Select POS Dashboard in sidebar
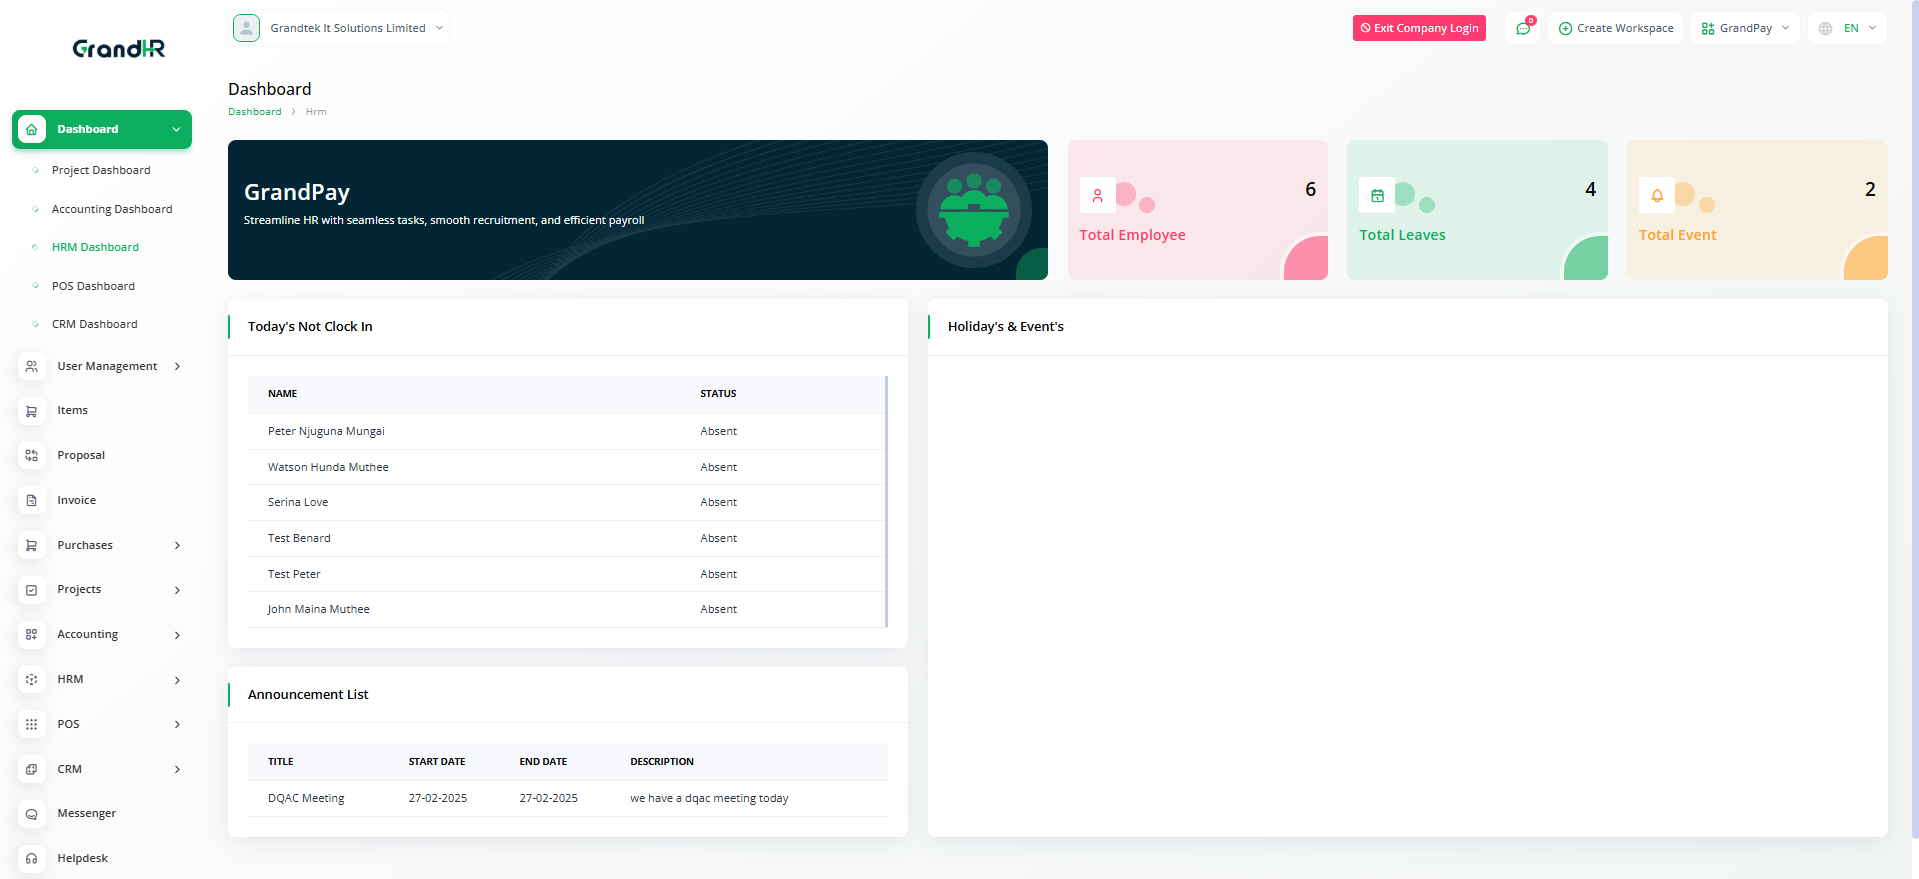This screenshot has width=1919, height=879. (x=93, y=286)
